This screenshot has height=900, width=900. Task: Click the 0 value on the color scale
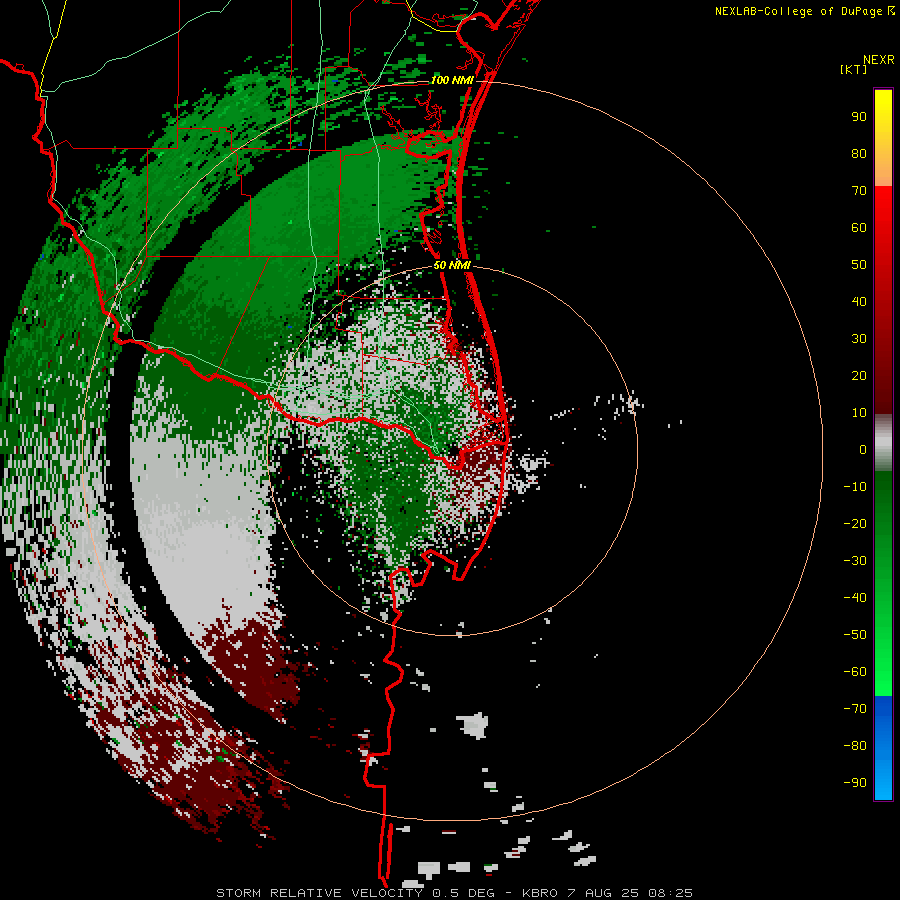(x=863, y=449)
